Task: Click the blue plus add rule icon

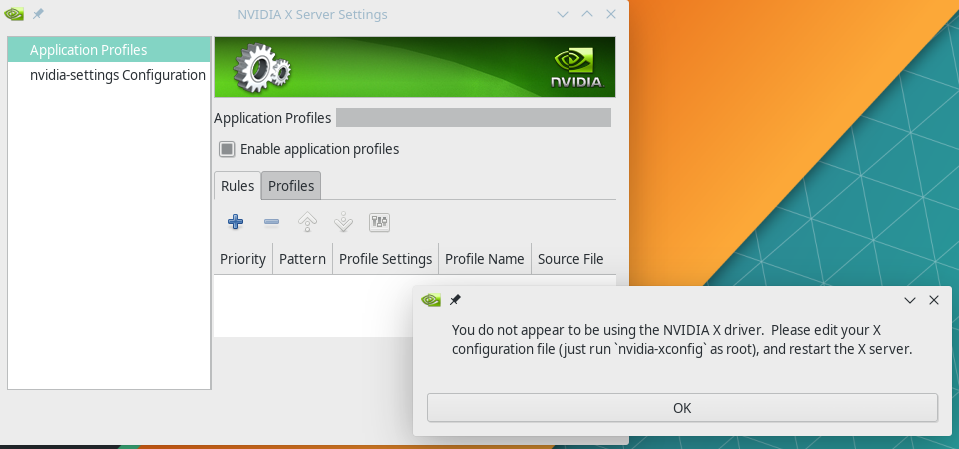Action: (x=235, y=222)
